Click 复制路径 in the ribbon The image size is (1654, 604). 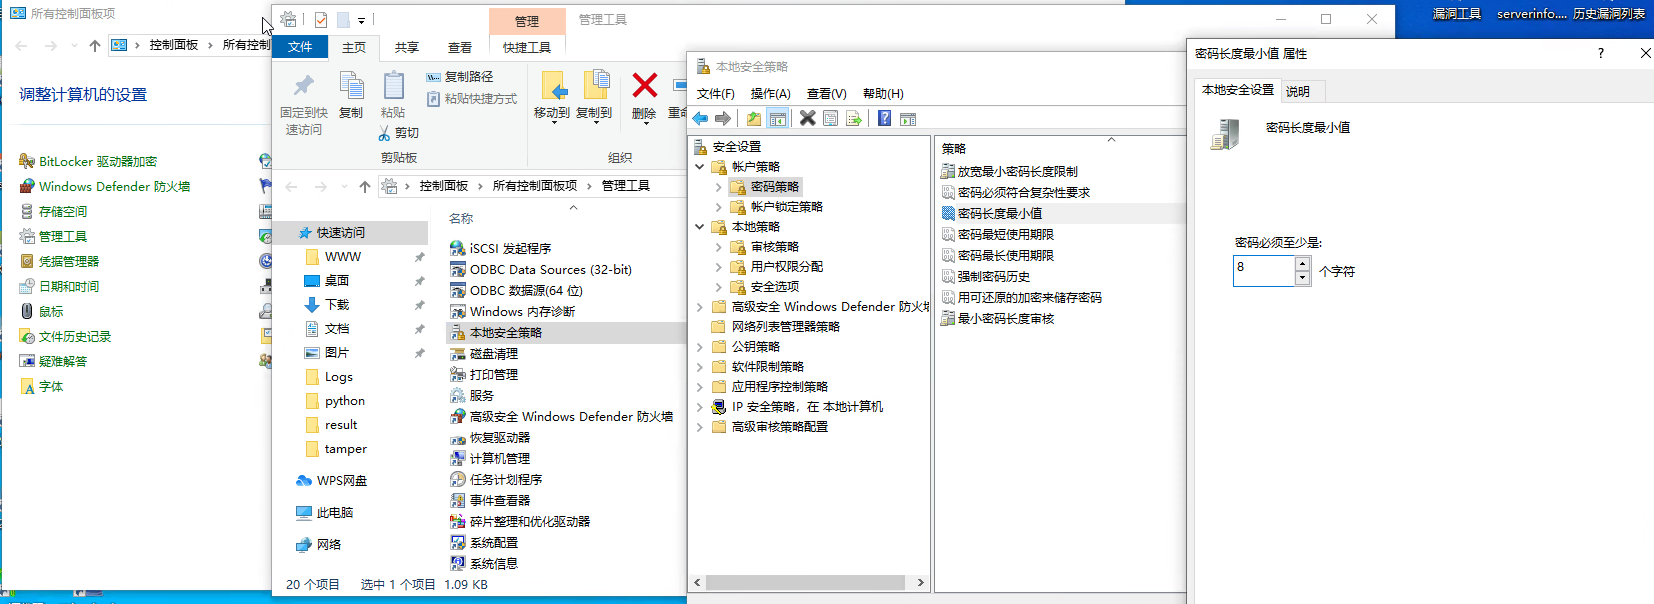pyautogui.click(x=460, y=77)
